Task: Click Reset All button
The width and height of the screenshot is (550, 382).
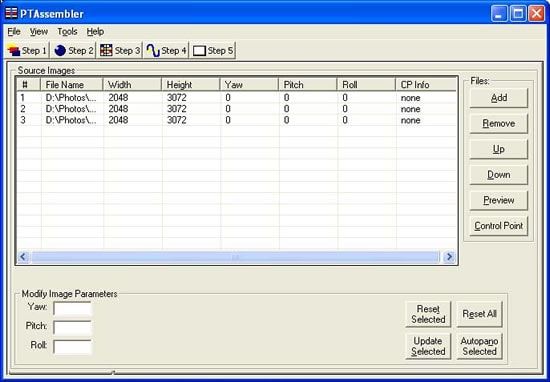Action: pyautogui.click(x=479, y=314)
